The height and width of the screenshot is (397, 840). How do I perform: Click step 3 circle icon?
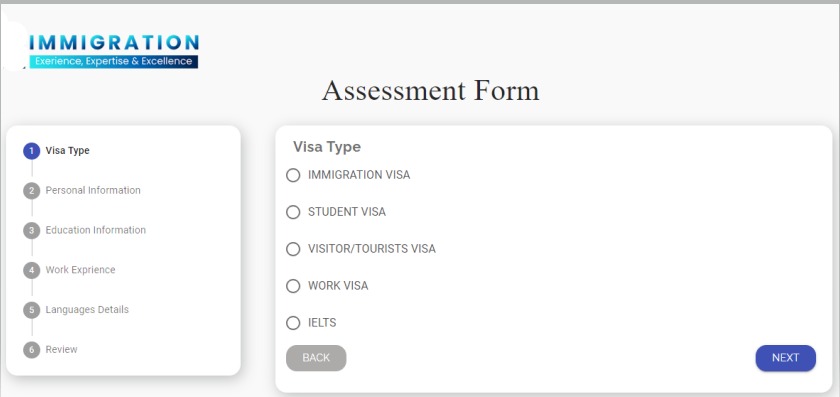[x=32, y=230]
